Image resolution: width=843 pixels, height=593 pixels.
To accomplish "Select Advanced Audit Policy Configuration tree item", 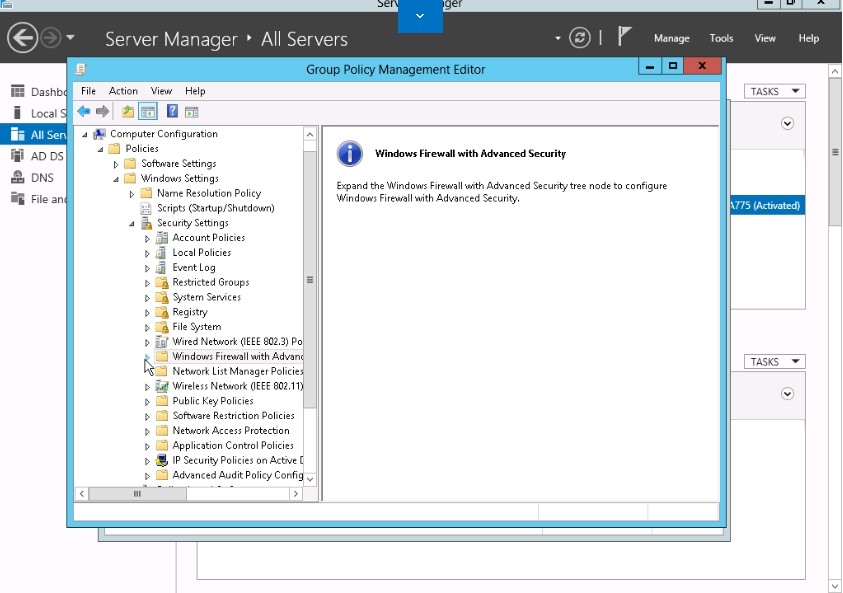I will coord(238,475).
